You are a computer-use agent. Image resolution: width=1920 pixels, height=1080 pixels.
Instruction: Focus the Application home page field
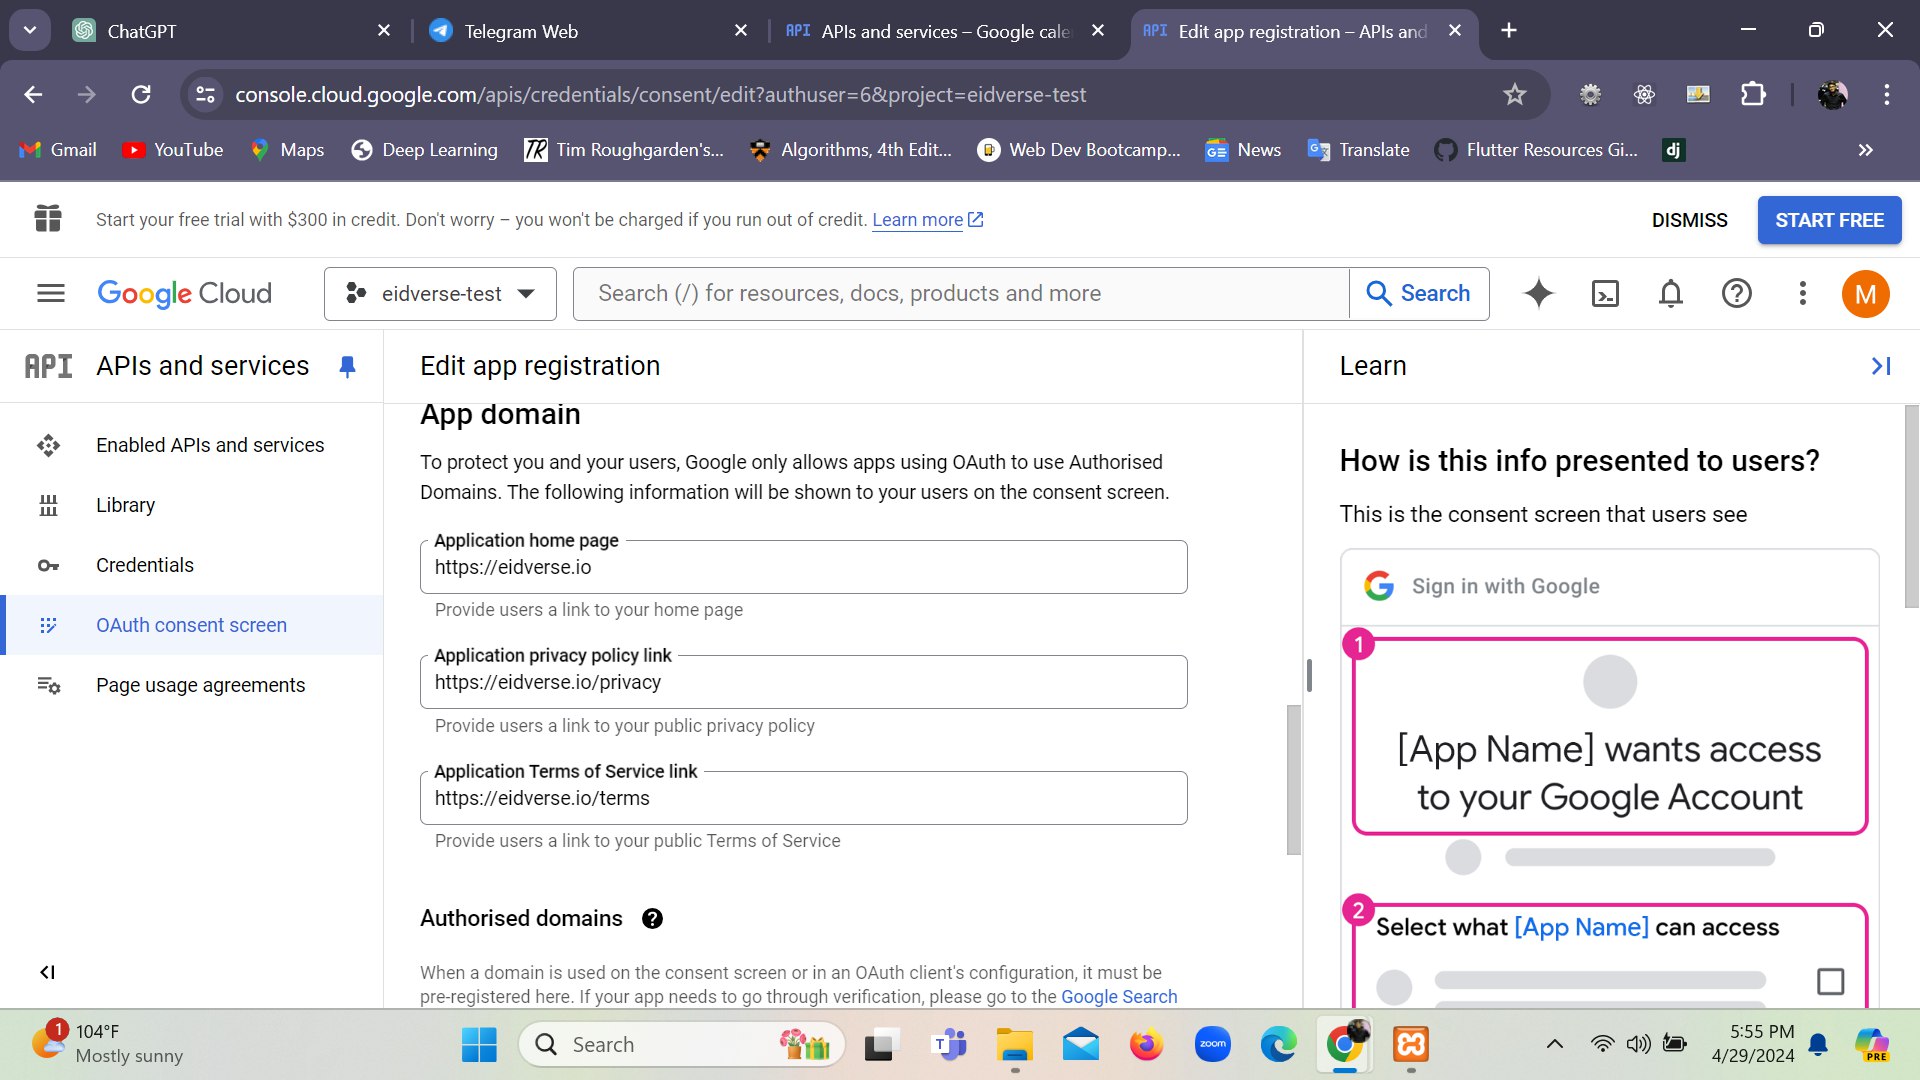point(804,567)
